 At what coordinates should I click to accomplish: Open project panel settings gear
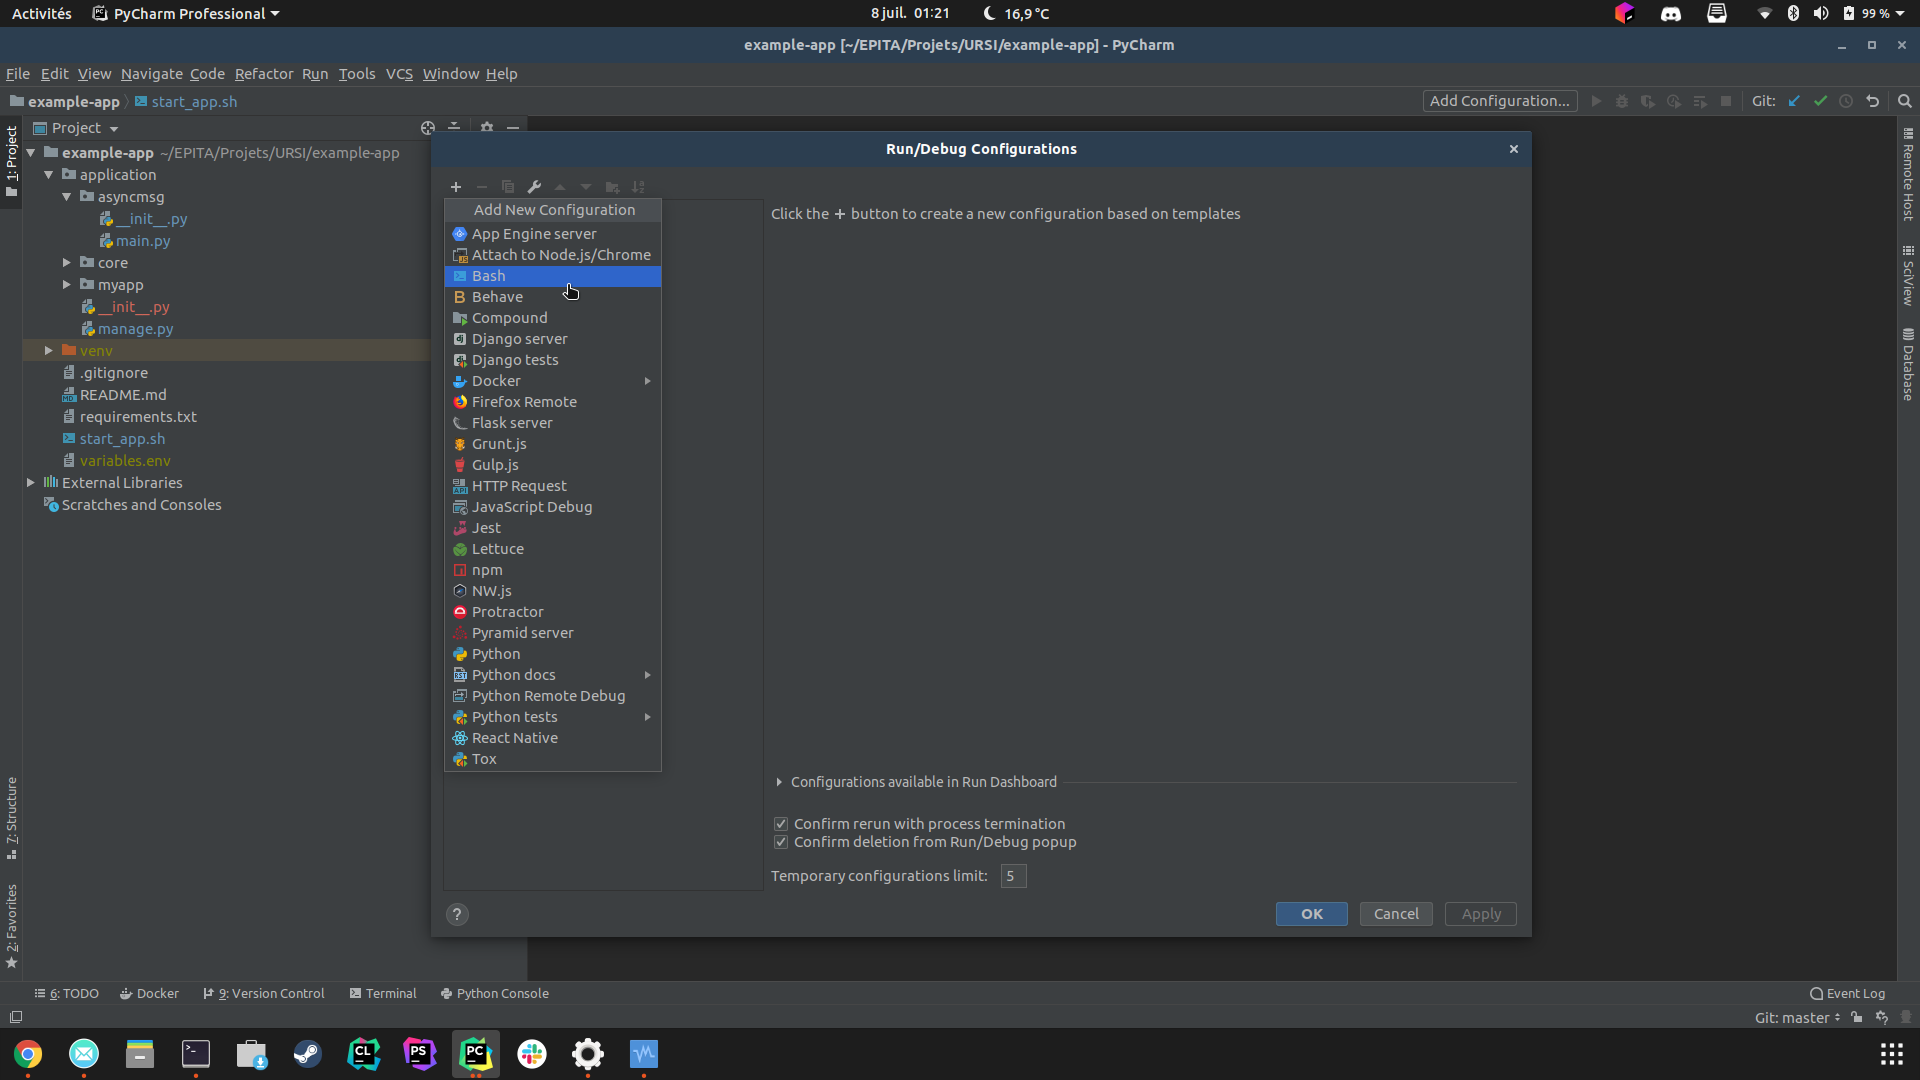(x=487, y=128)
